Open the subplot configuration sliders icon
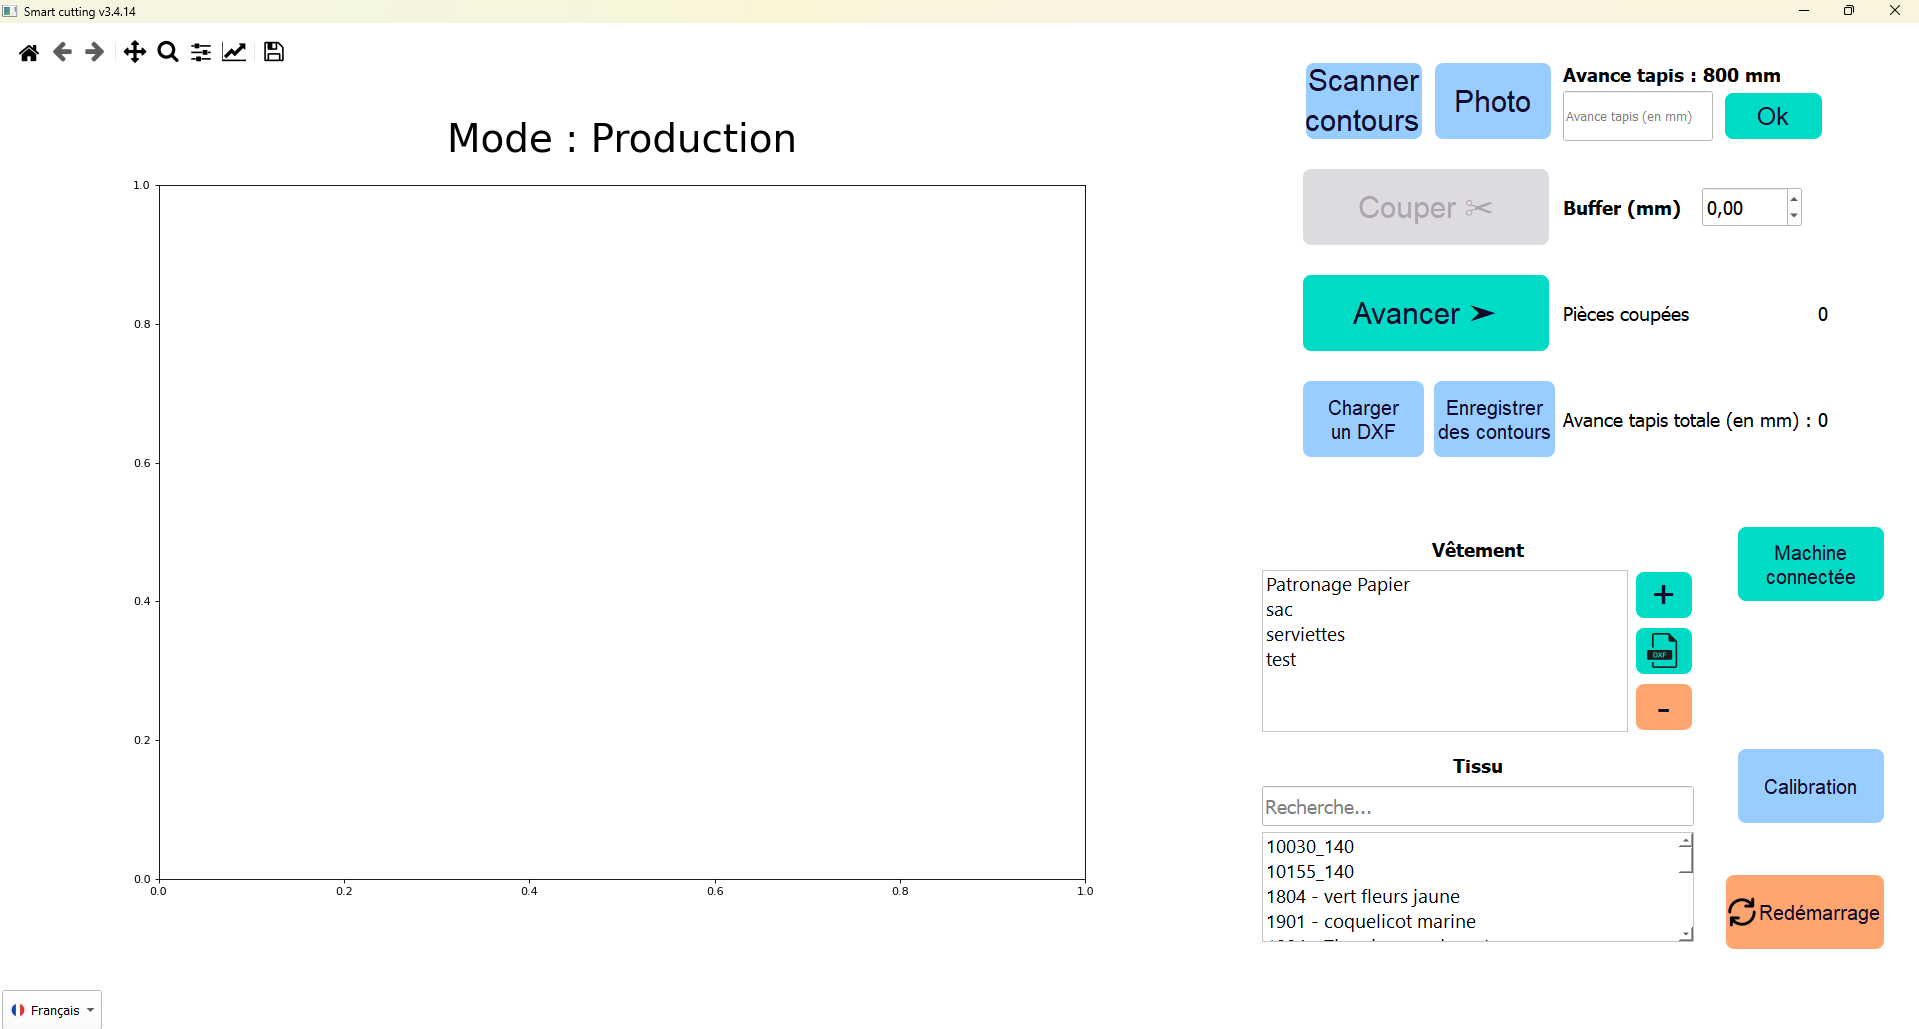1919x1029 pixels. pos(201,52)
